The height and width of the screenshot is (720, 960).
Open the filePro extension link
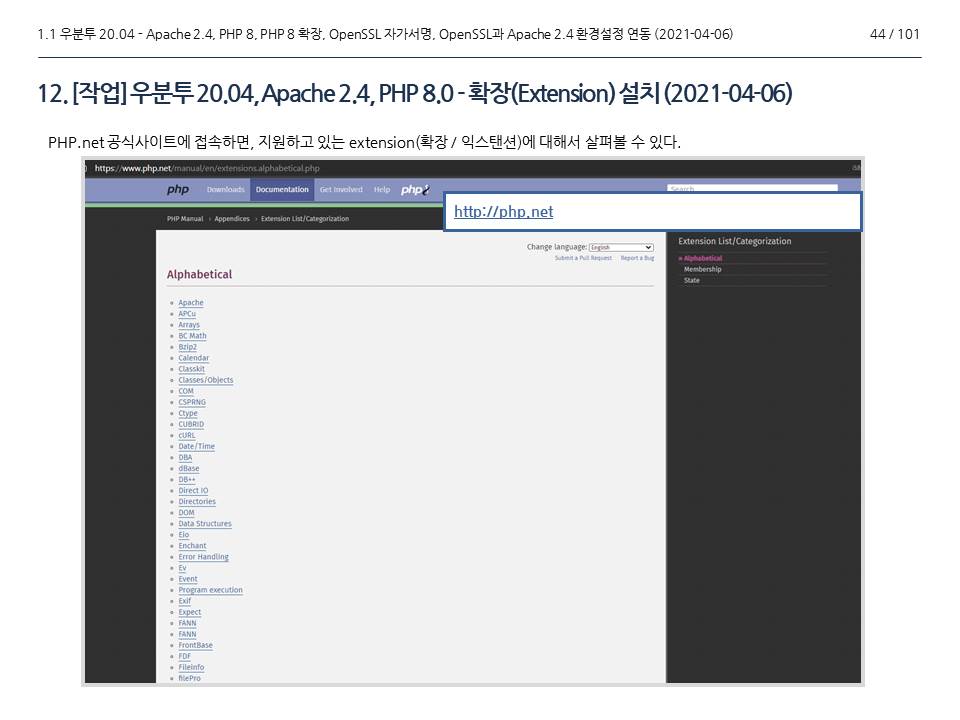(189, 678)
